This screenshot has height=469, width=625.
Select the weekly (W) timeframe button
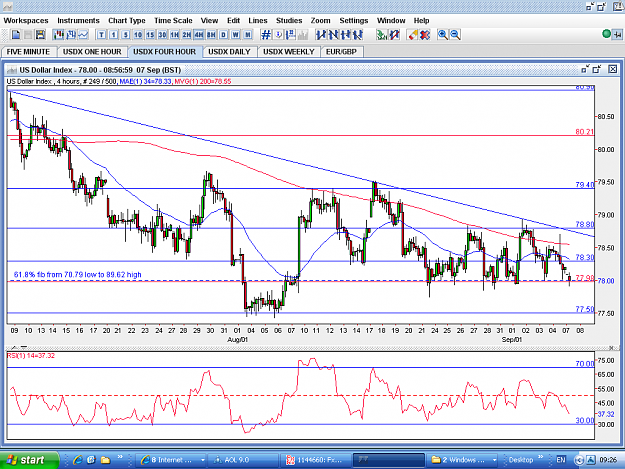point(236,35)
